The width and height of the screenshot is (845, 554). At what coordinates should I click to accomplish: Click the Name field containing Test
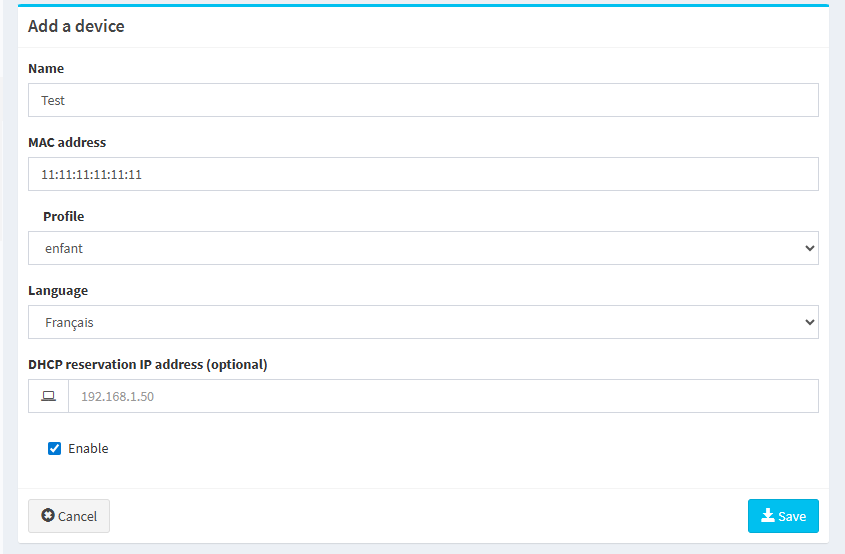[423, 100]
